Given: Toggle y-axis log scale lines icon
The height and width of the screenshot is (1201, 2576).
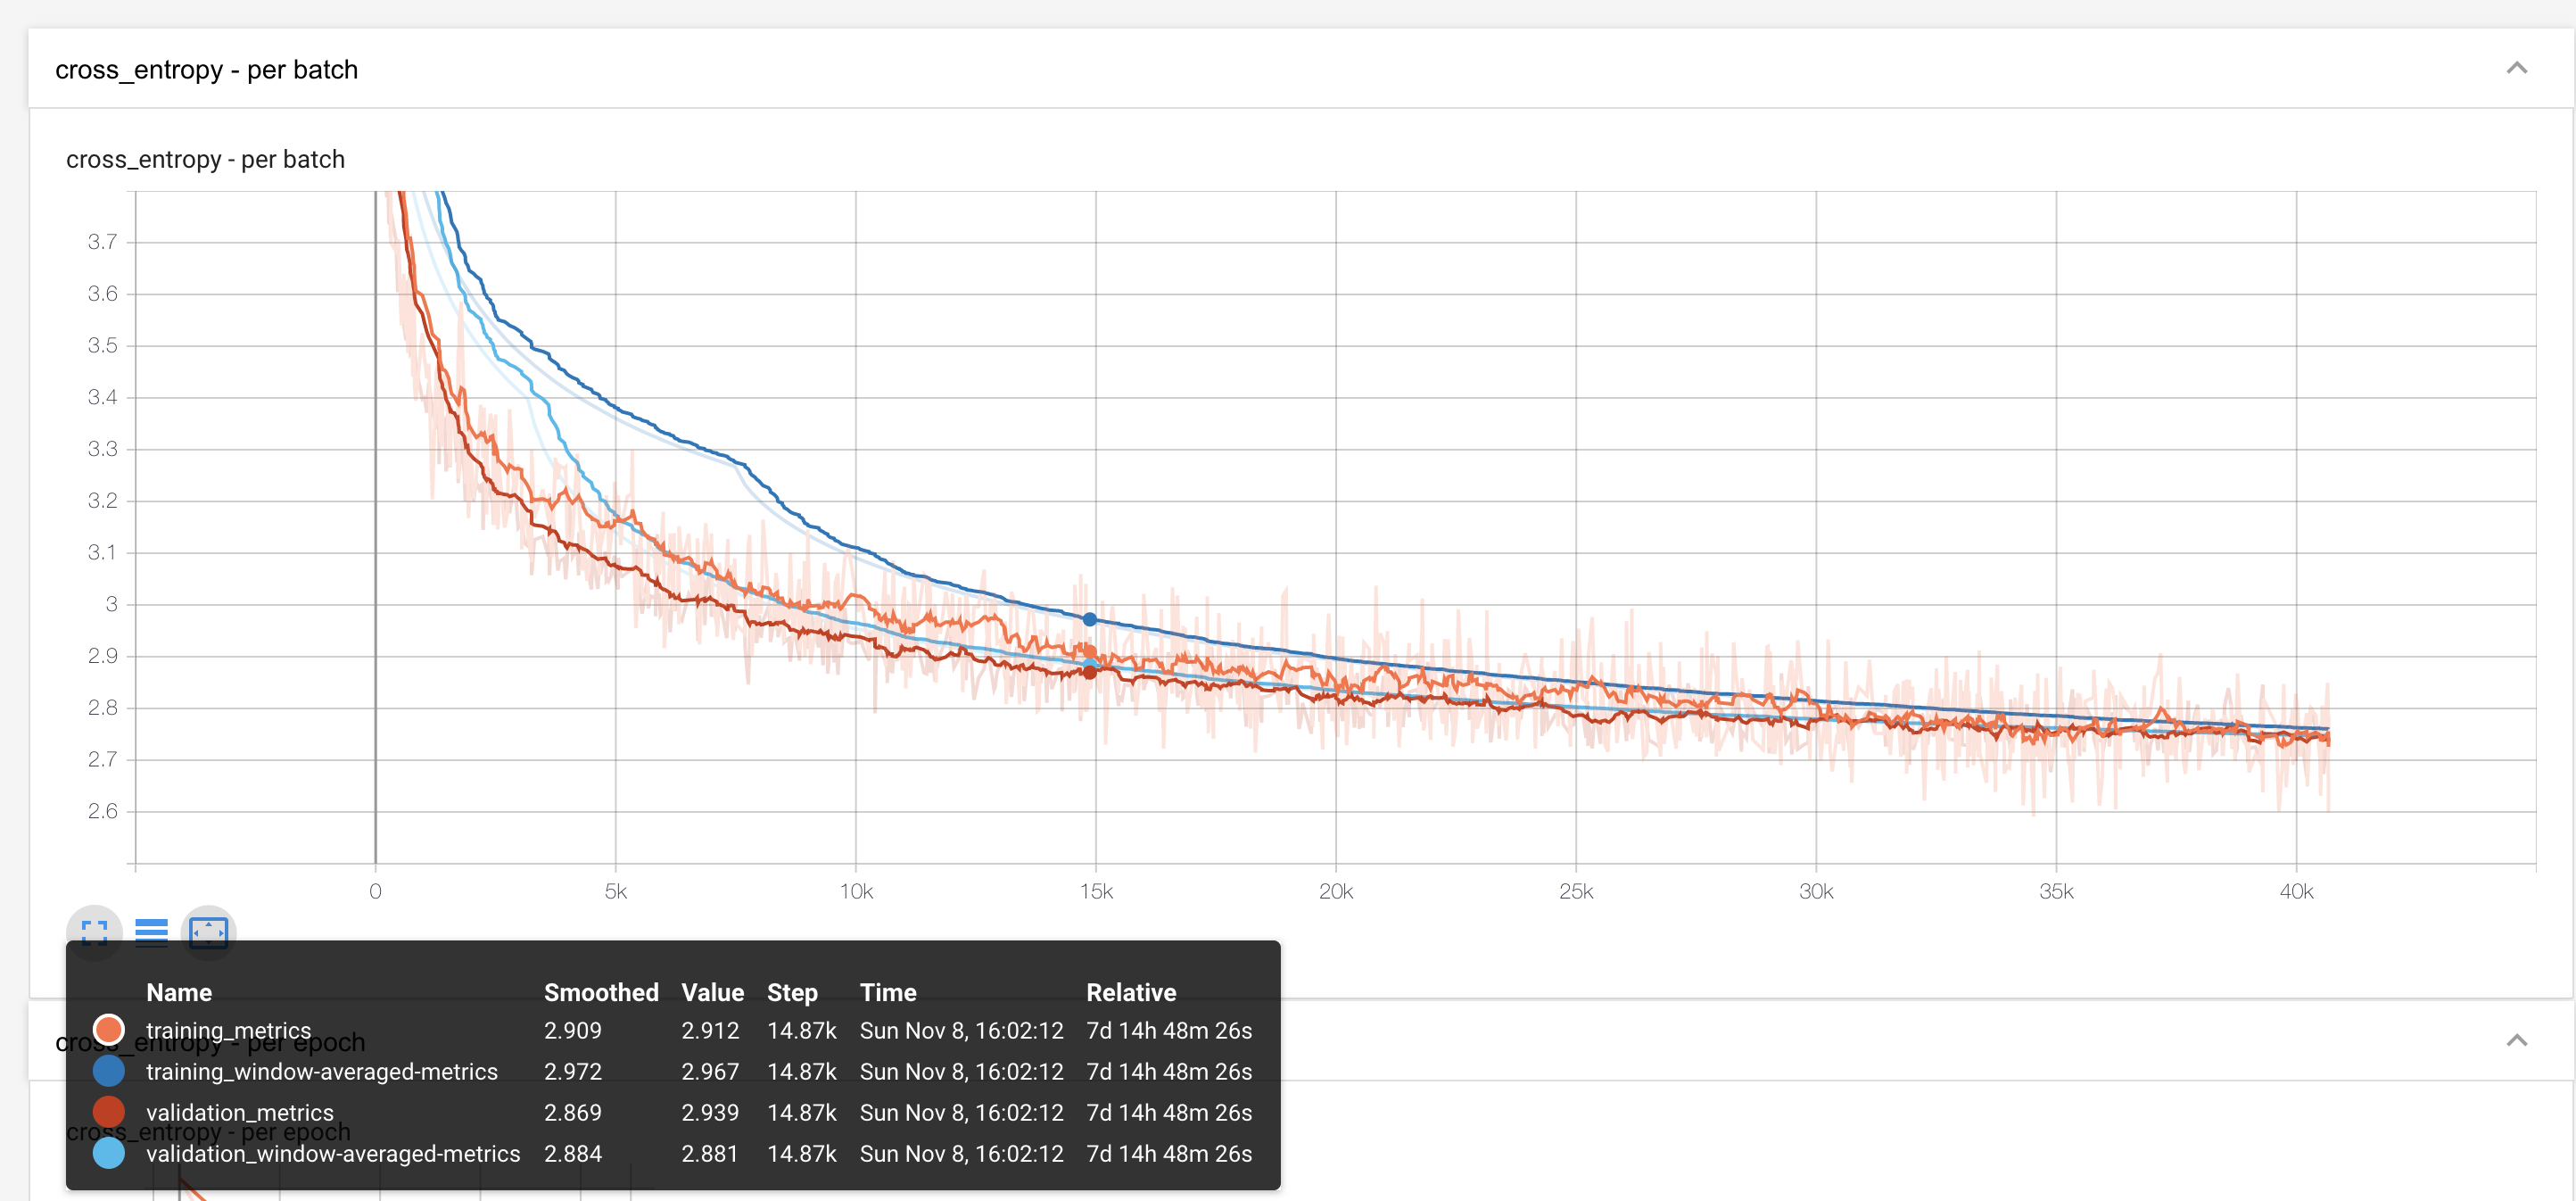Looking at the screenshot, I should 151,932.
